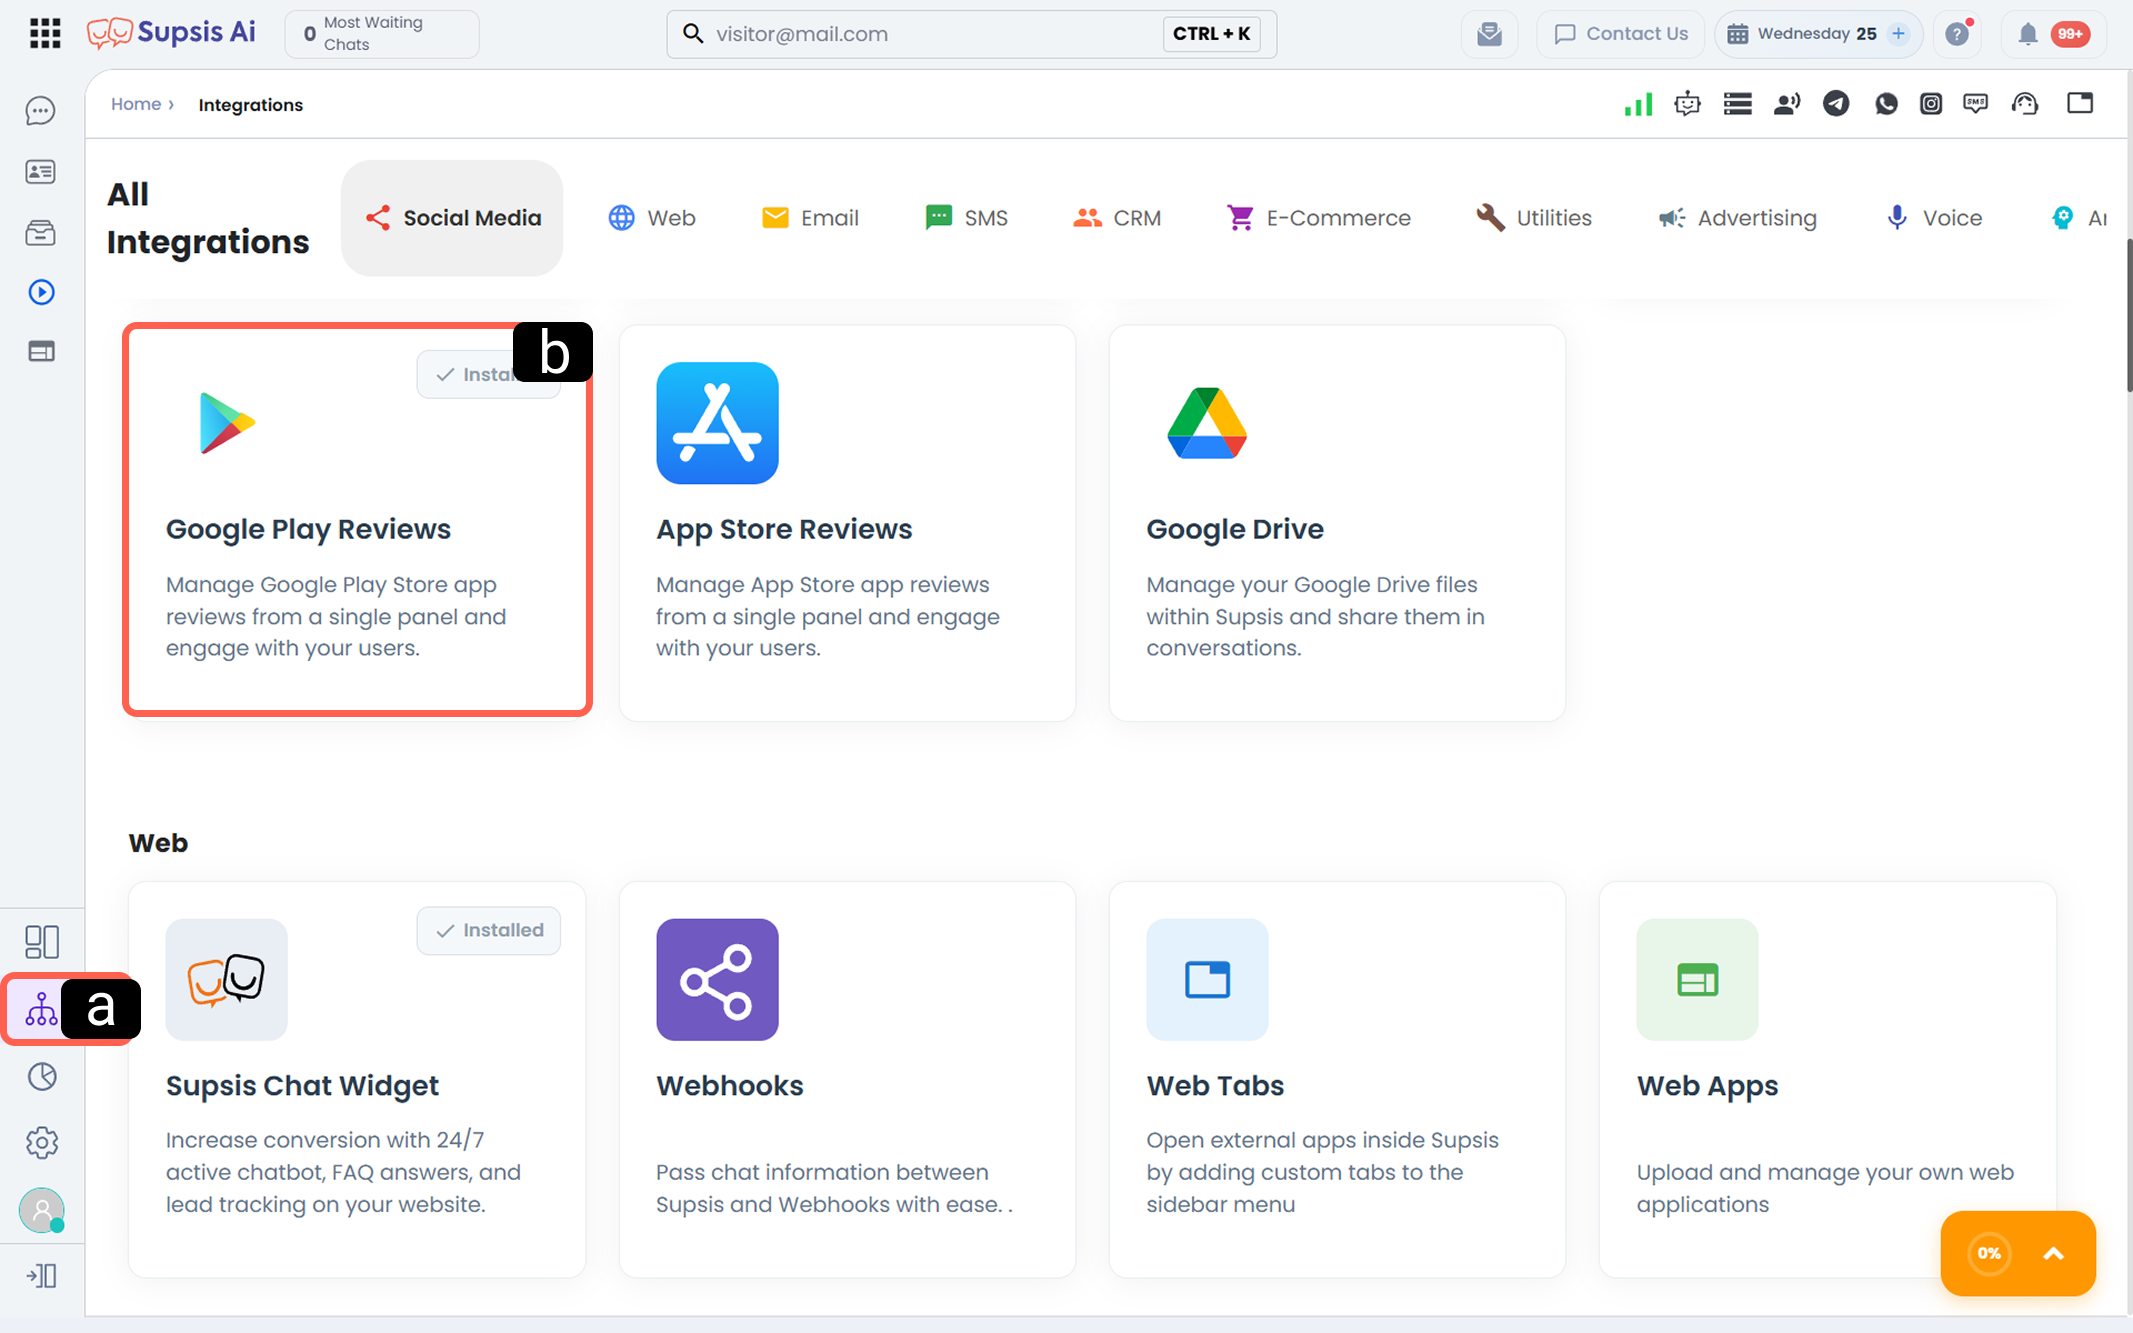The height and width of the screenshot is (1333, 2133).
Task: Select the Email category tab
Action: point(810,218)
